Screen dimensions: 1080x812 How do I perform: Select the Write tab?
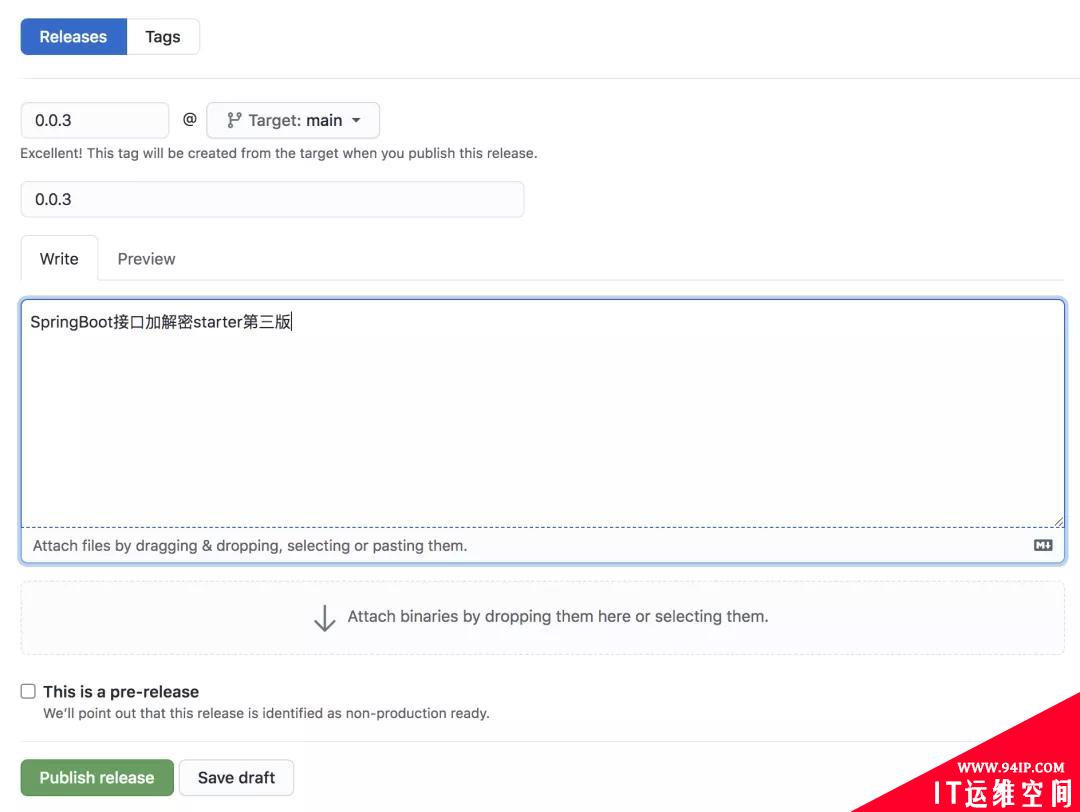59,259
